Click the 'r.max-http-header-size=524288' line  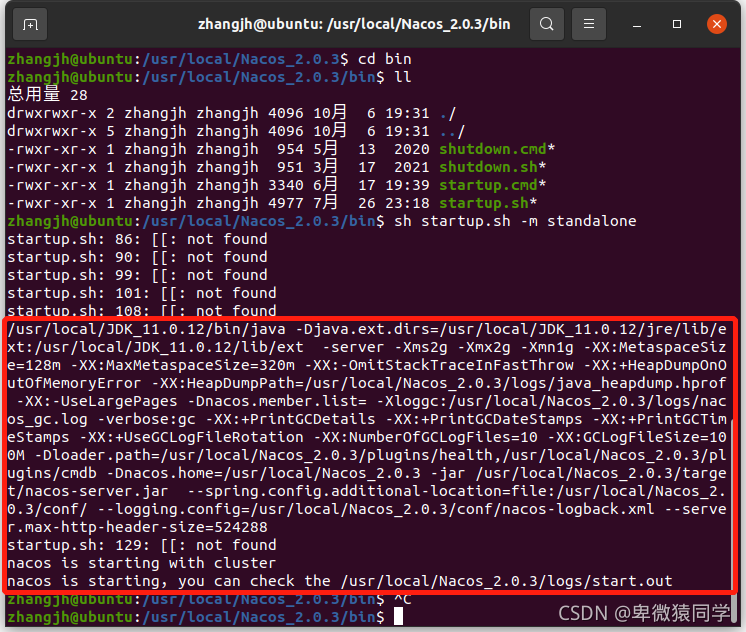137,527
